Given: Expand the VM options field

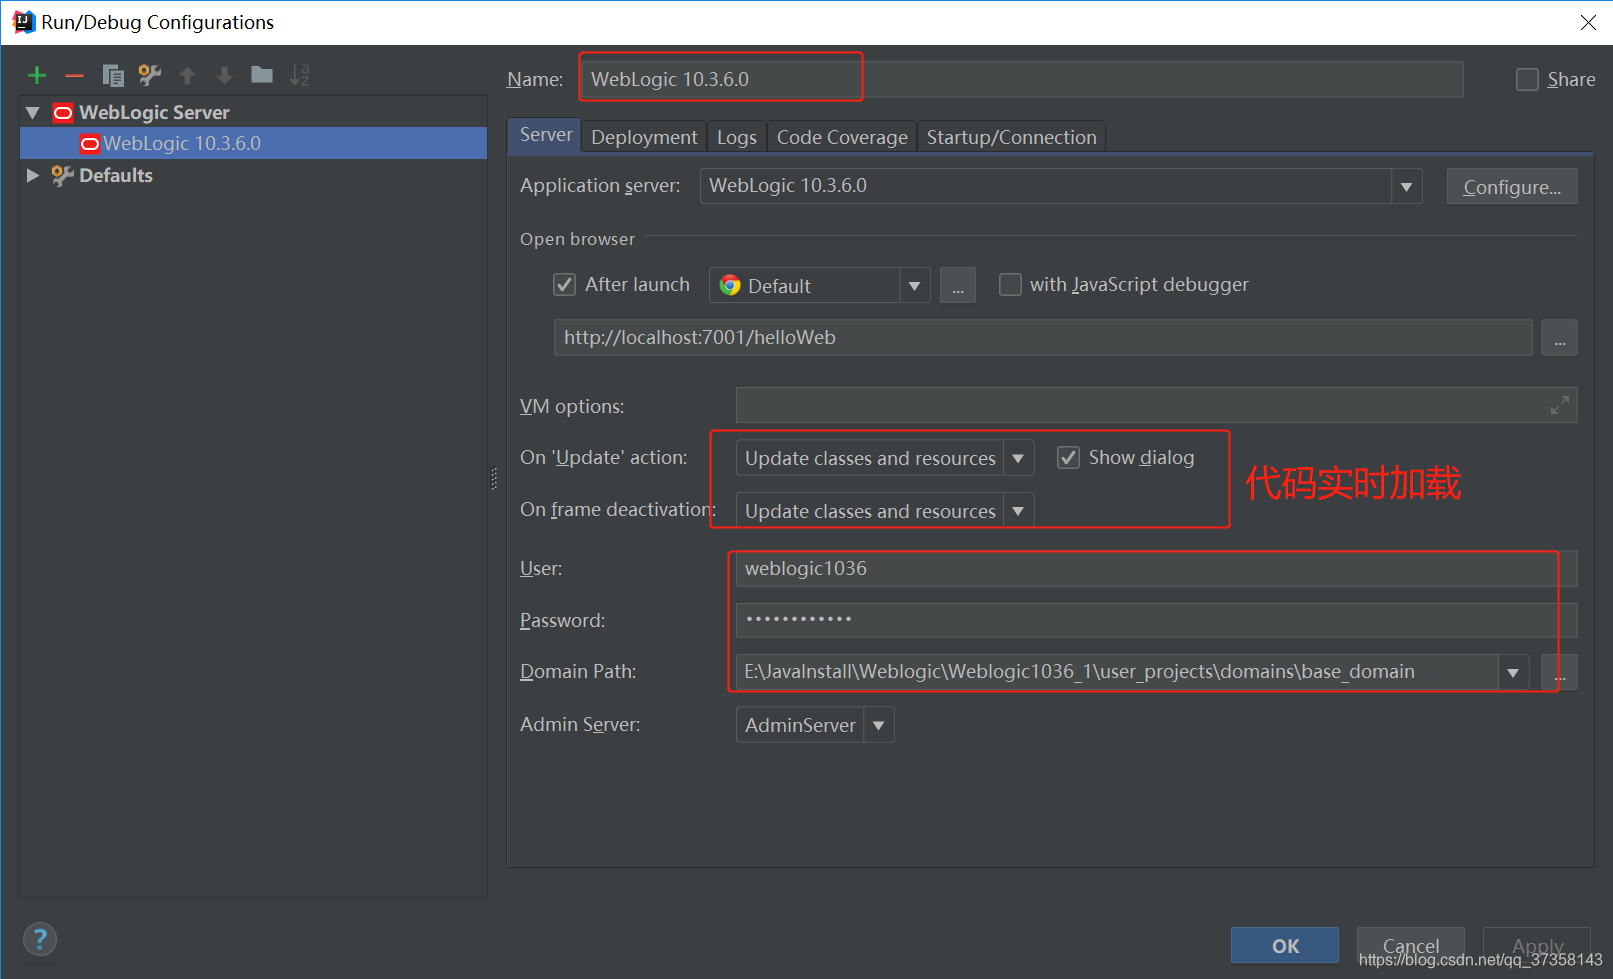Looking at the screenshot, I should 1559,405.
